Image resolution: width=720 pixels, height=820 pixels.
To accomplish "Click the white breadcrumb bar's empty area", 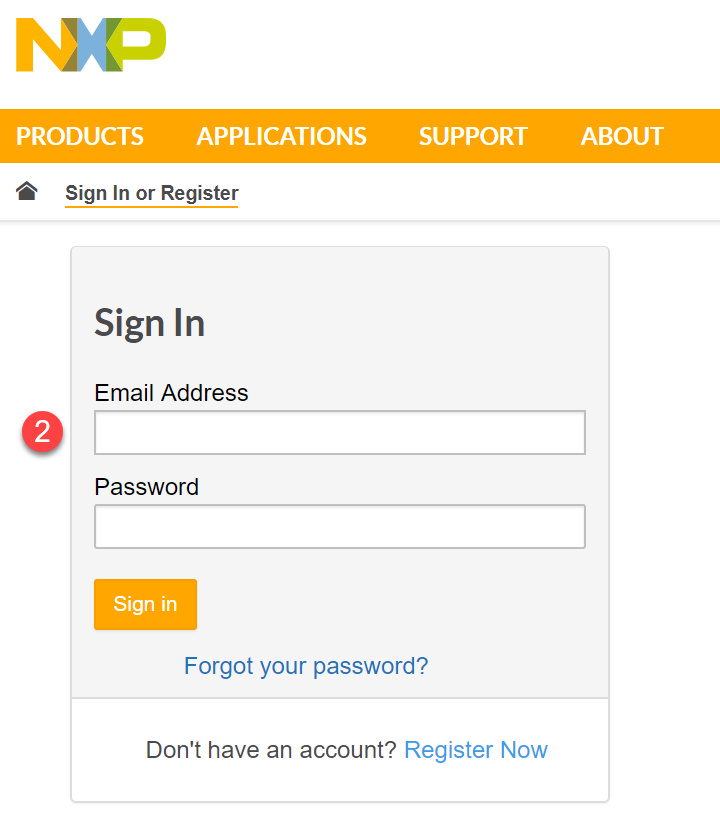I will tap(480, 192).
